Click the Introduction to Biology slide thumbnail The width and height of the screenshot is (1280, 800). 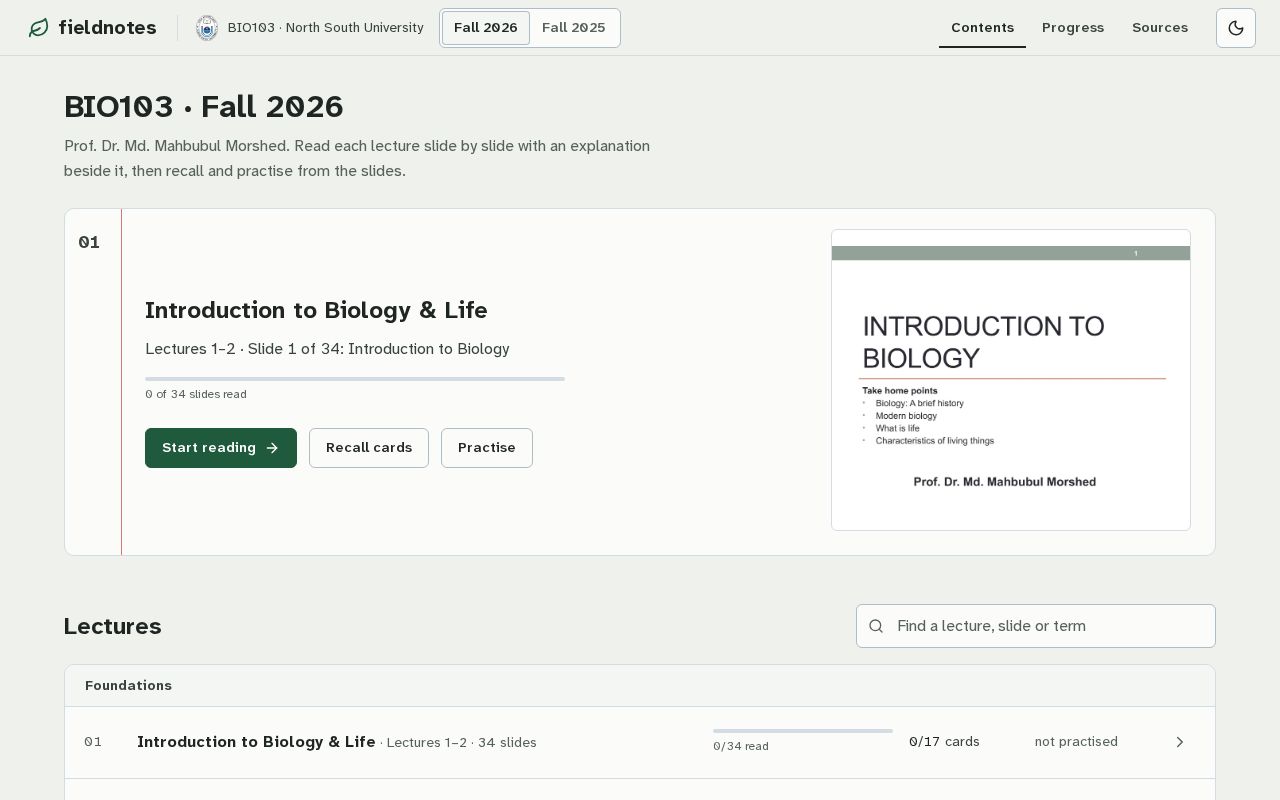(x=1011, y=380)
